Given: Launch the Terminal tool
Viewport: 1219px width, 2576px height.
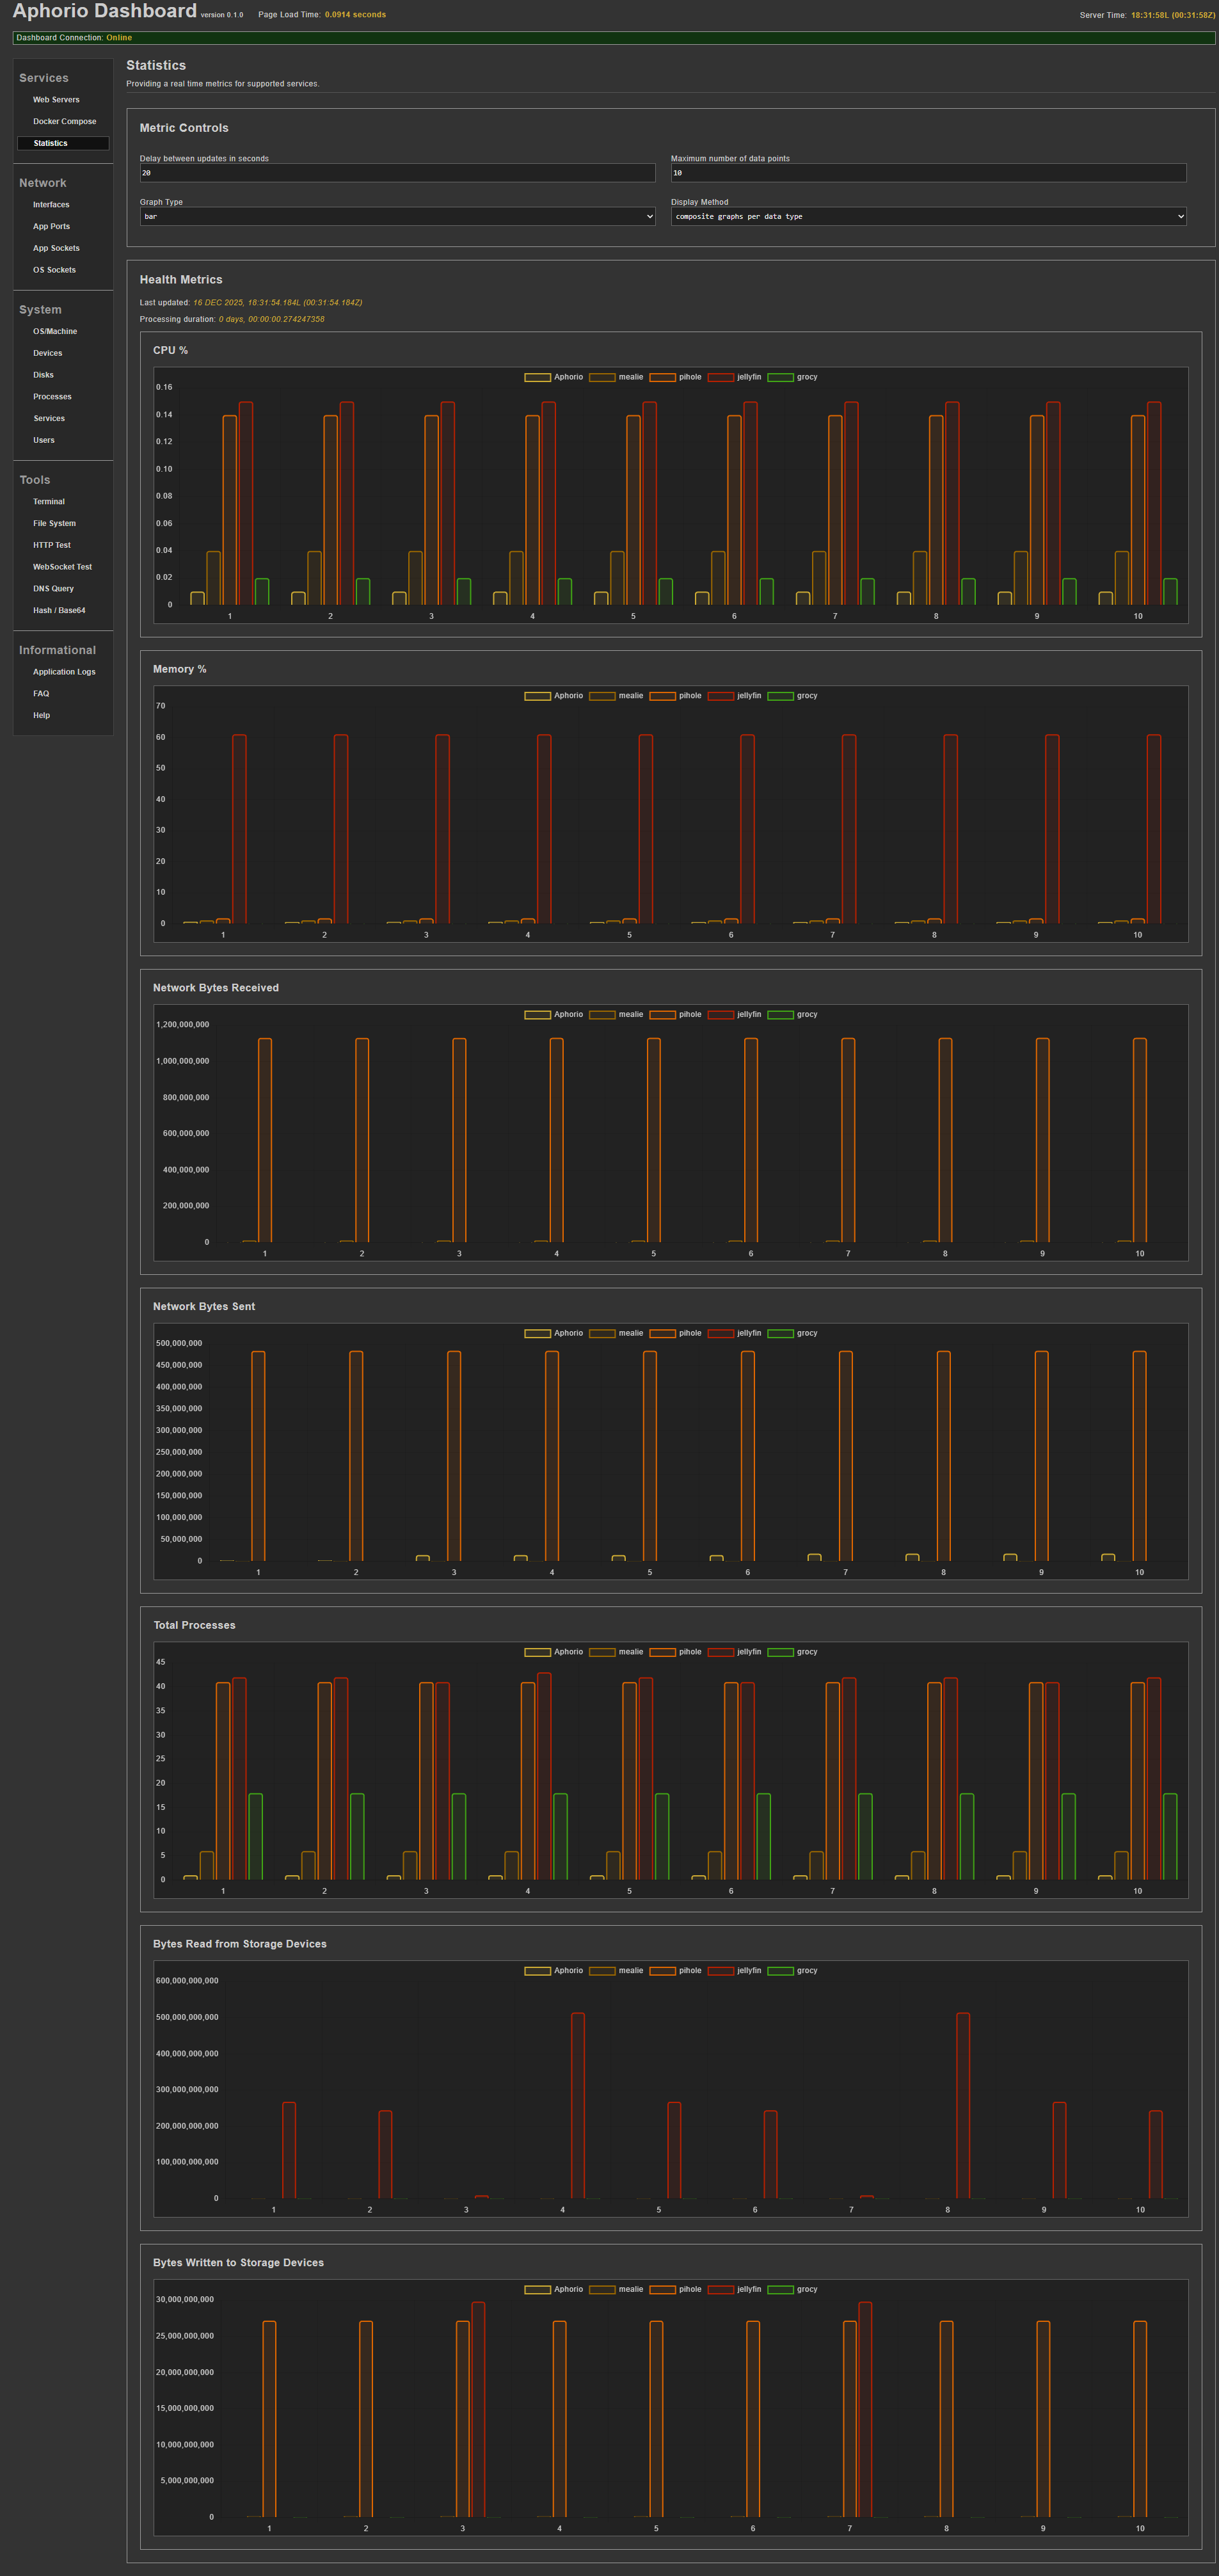Looking at the screenshot, I should [x=49, y=502].
